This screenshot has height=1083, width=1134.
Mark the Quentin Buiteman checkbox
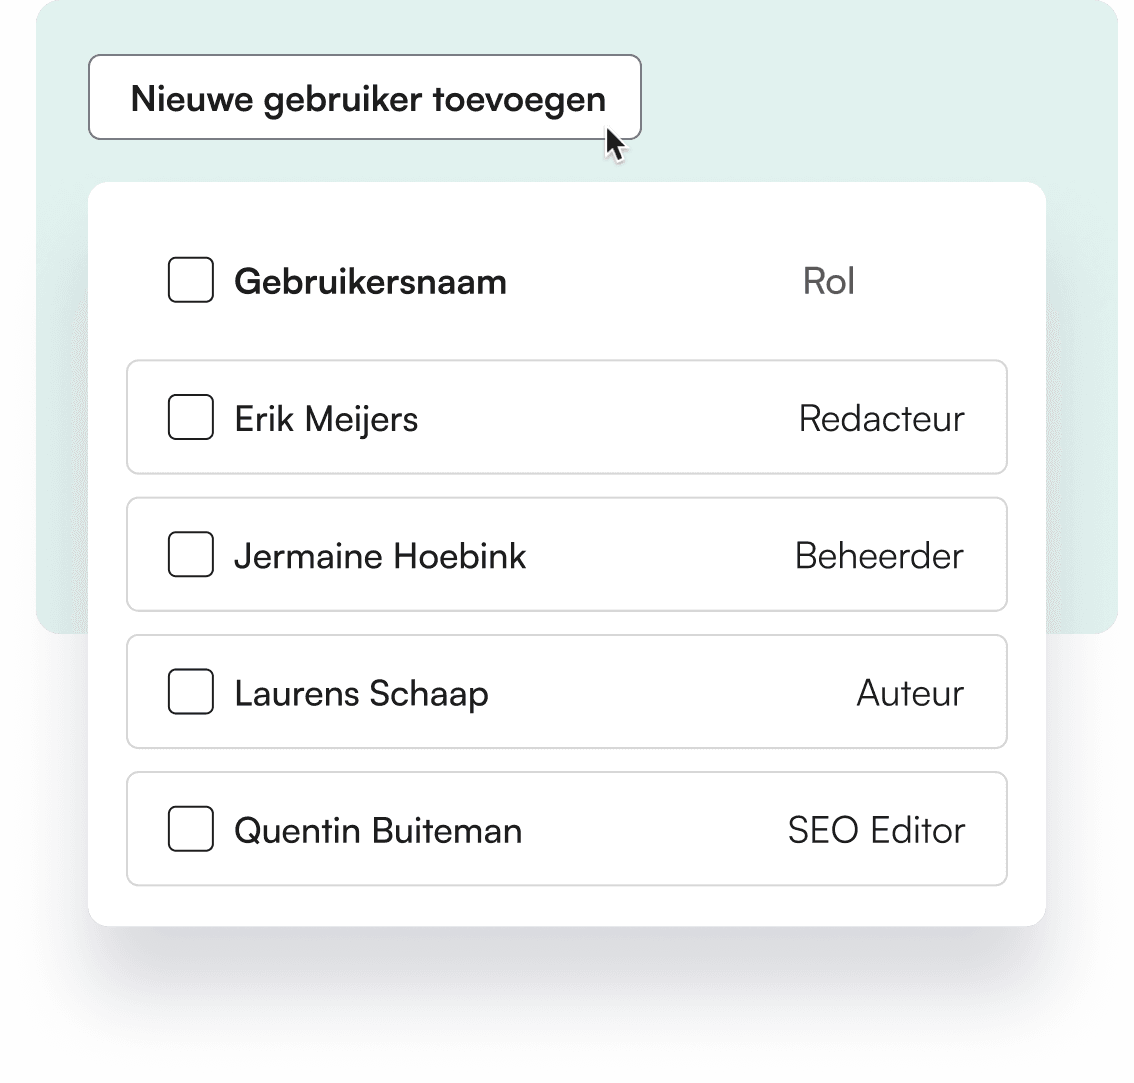tap(191, 828)
